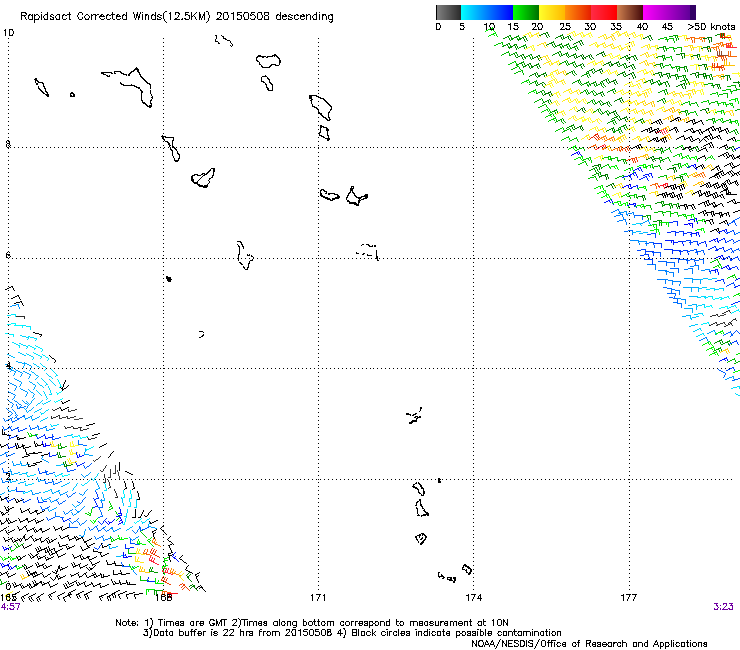Click the 'Note: 1) Times are GMT' footnote line

(312, 623)
